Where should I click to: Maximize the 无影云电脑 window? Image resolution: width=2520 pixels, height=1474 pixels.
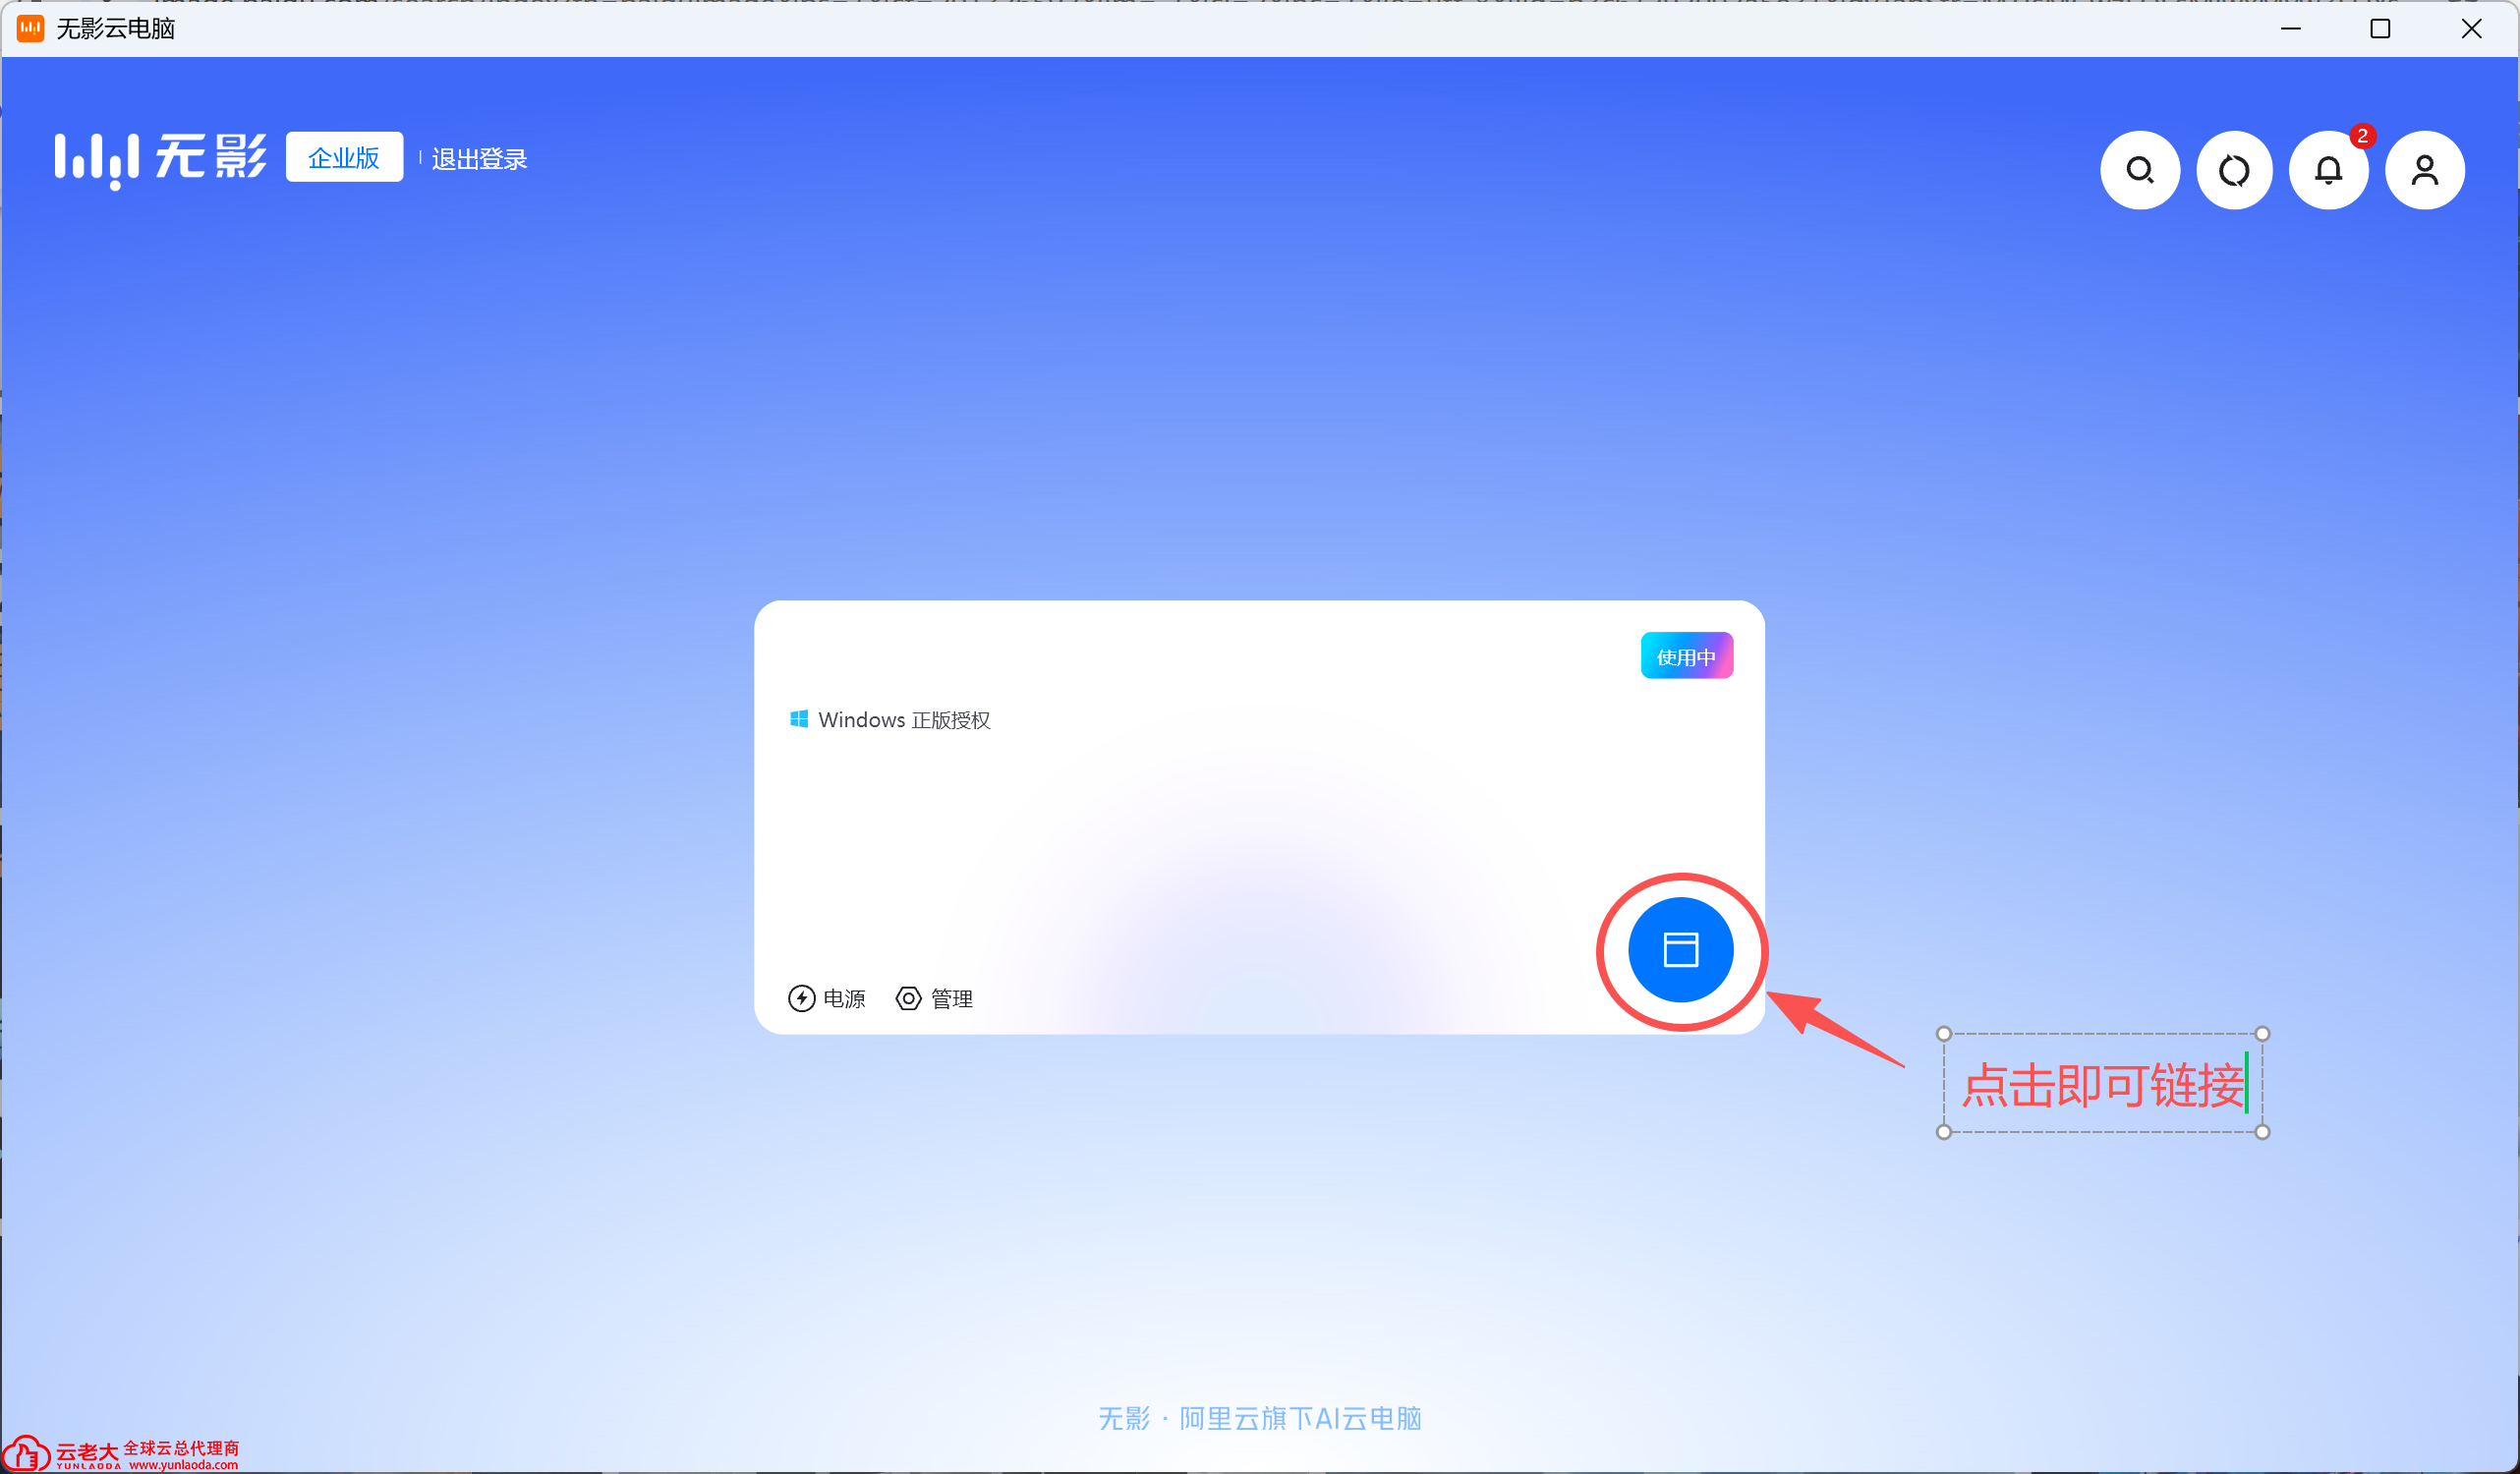click(x=2381, y=29)
